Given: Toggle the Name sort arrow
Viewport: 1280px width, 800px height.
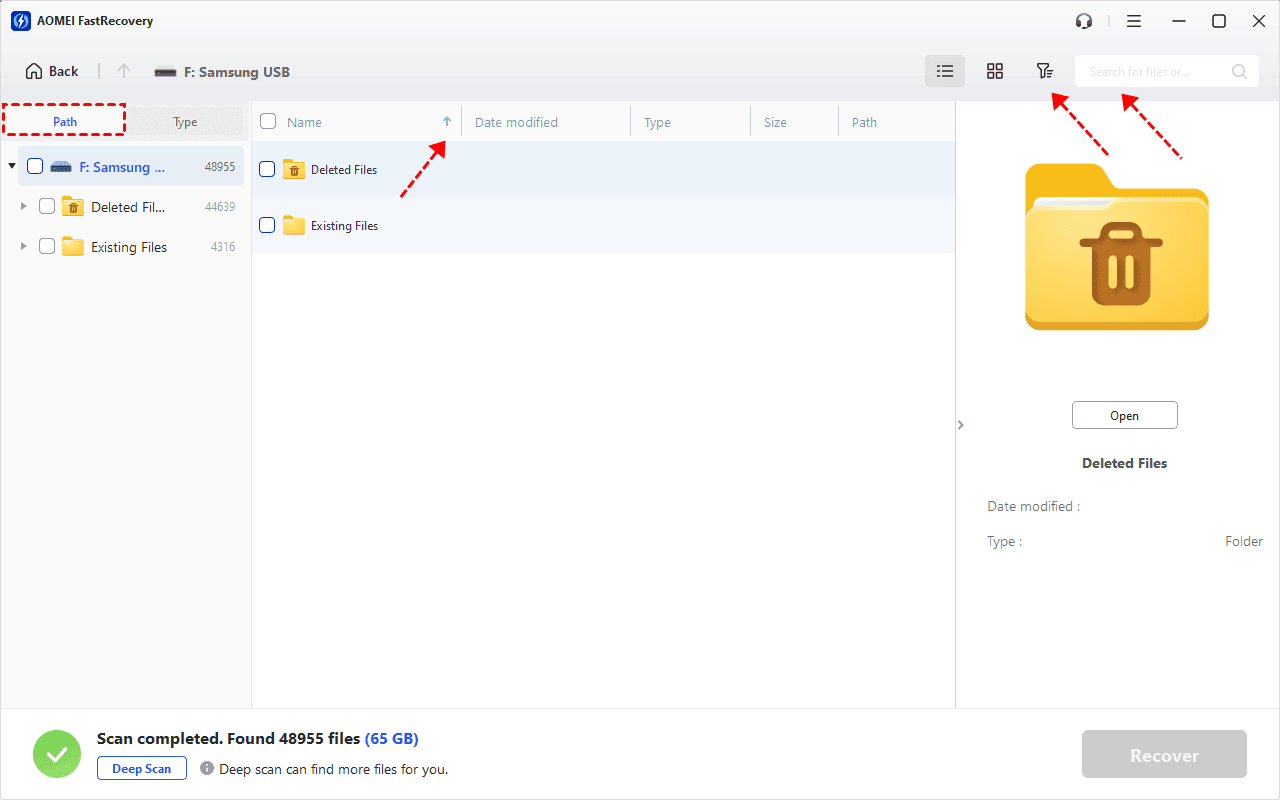Looking at the screenshot, I should pos(447,122).
